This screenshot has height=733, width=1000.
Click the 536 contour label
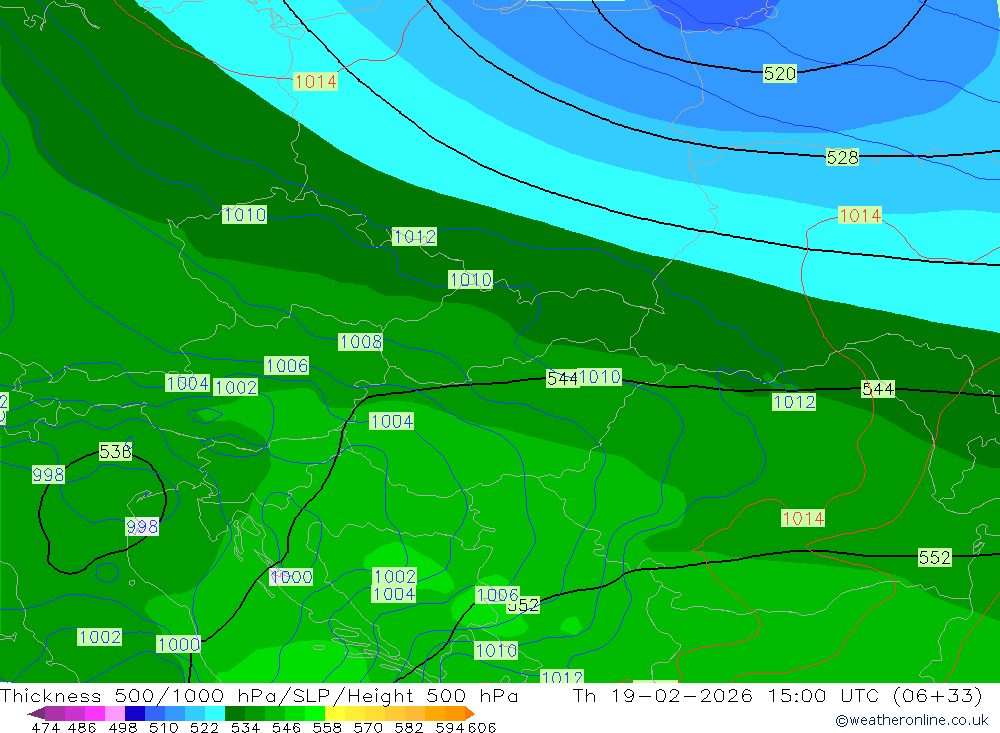point(115,452)
